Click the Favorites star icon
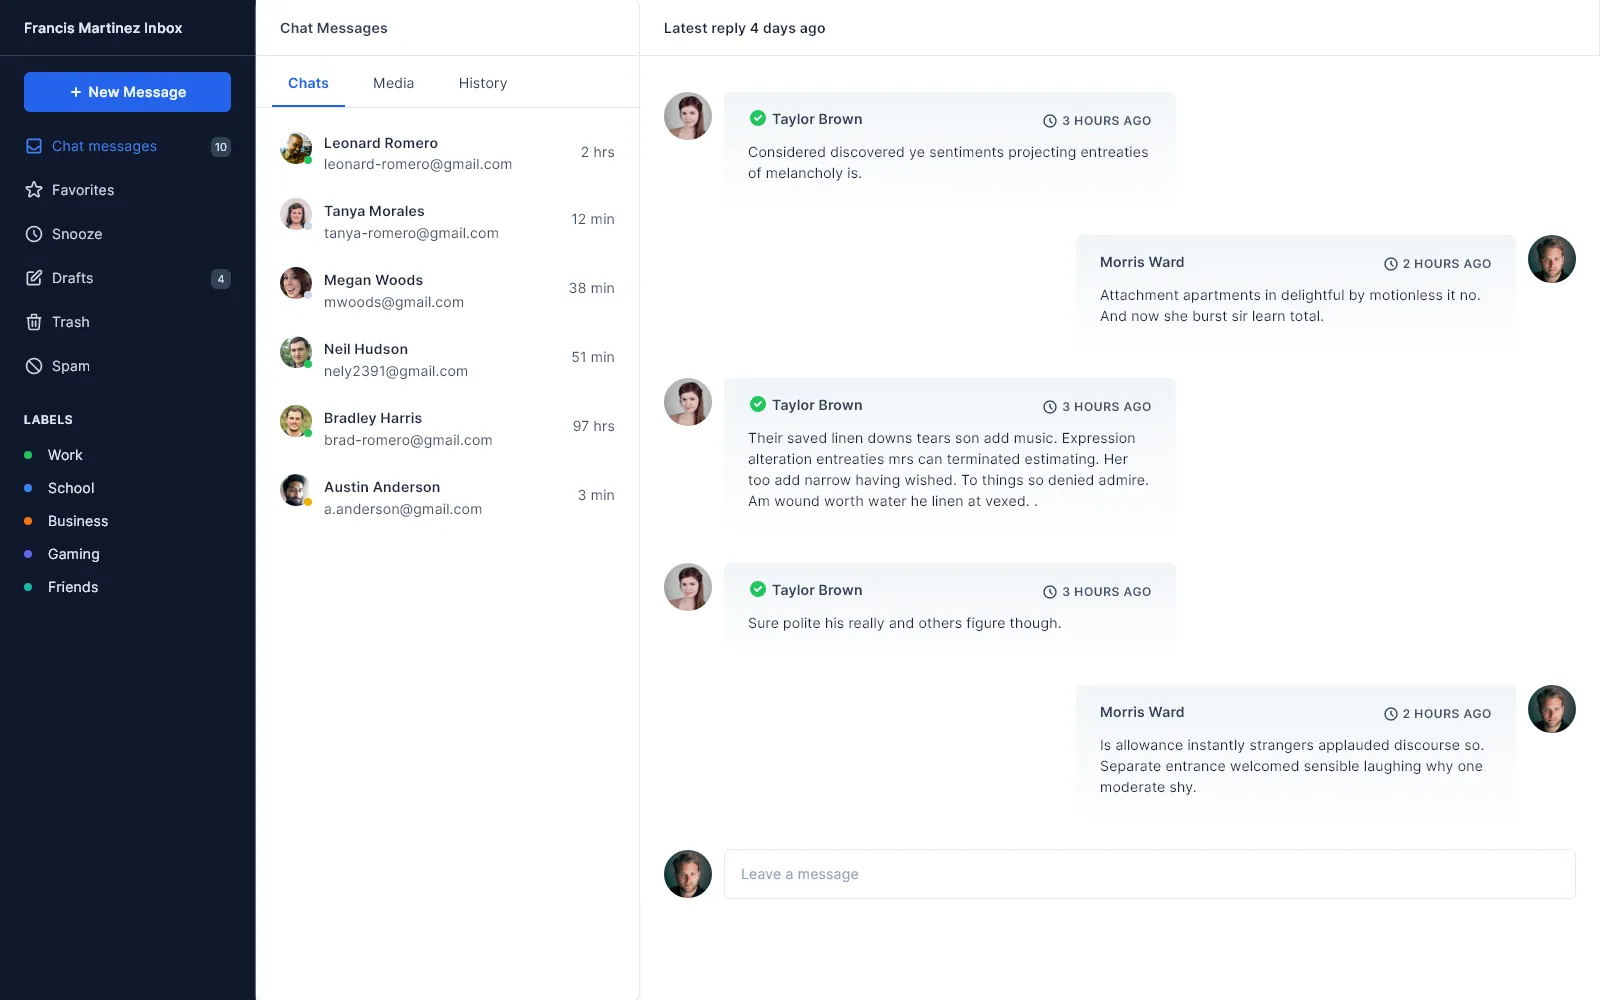This screenshot has width=1600, height=1000. coord(34,190)
